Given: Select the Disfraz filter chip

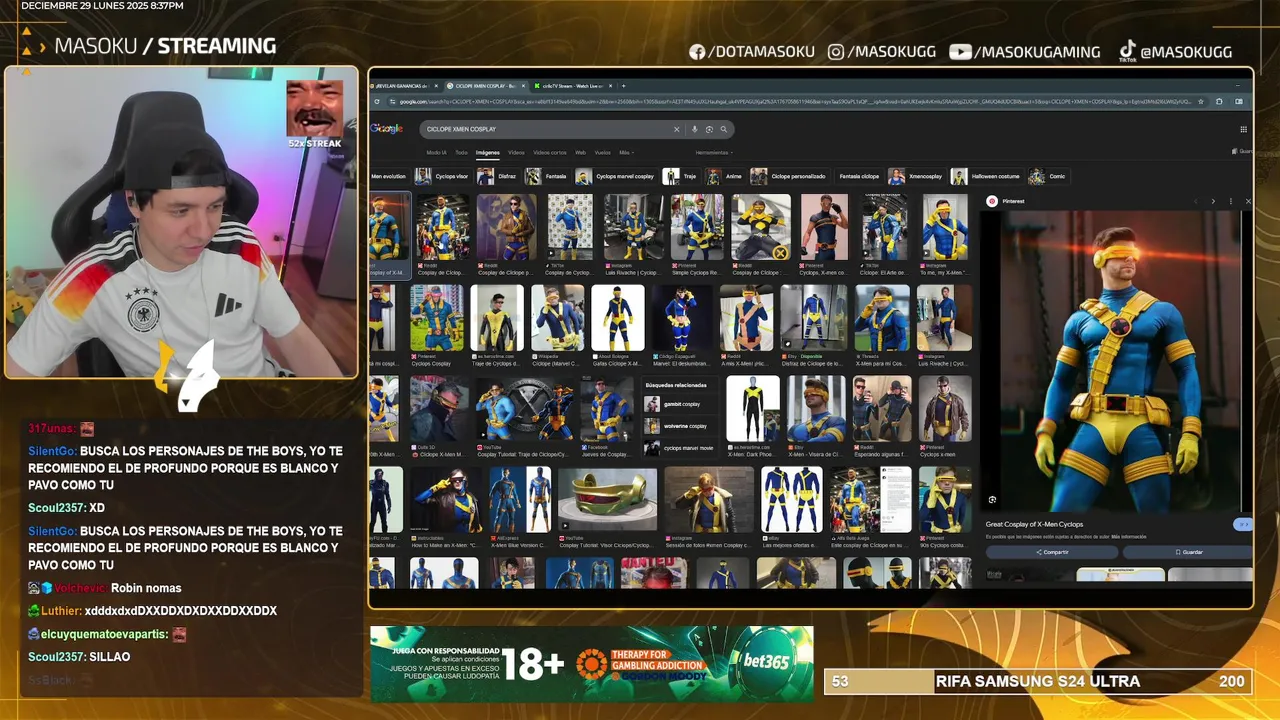Looking at the screenshot, I should (498, 176).
